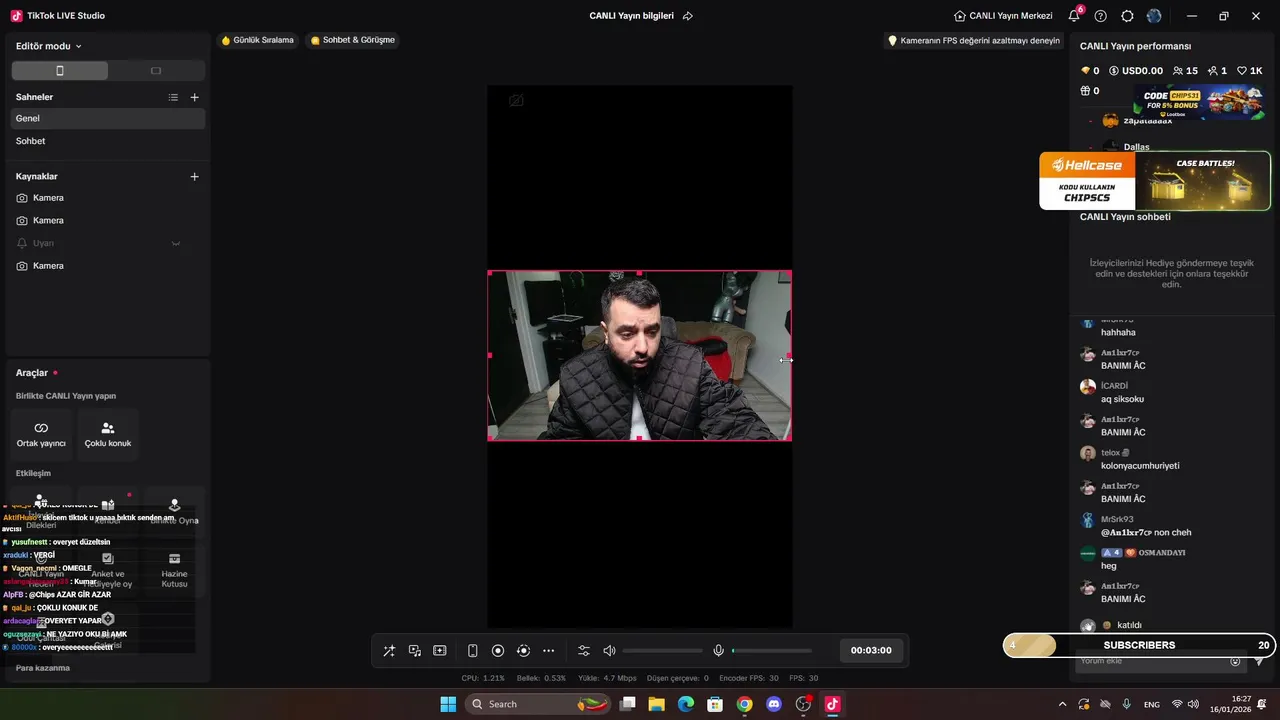Switch to portrait phone layout
Screen dimensions: 1280x720
click(x=60, y=71)
